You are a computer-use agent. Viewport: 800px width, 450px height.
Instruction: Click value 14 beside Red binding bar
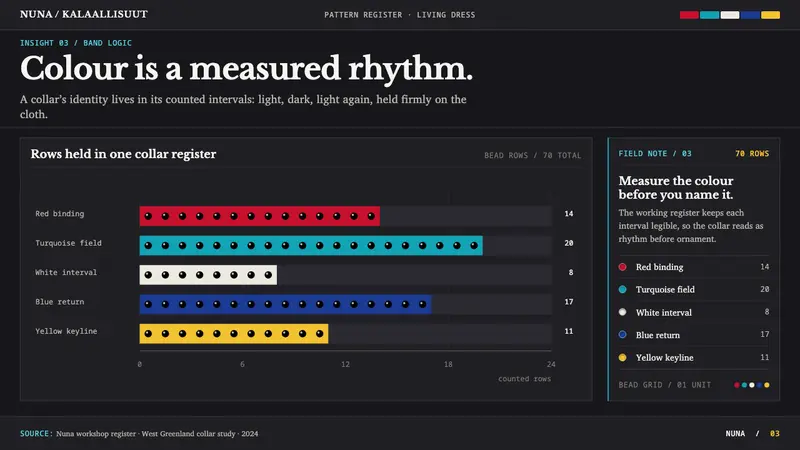(569, 214)
